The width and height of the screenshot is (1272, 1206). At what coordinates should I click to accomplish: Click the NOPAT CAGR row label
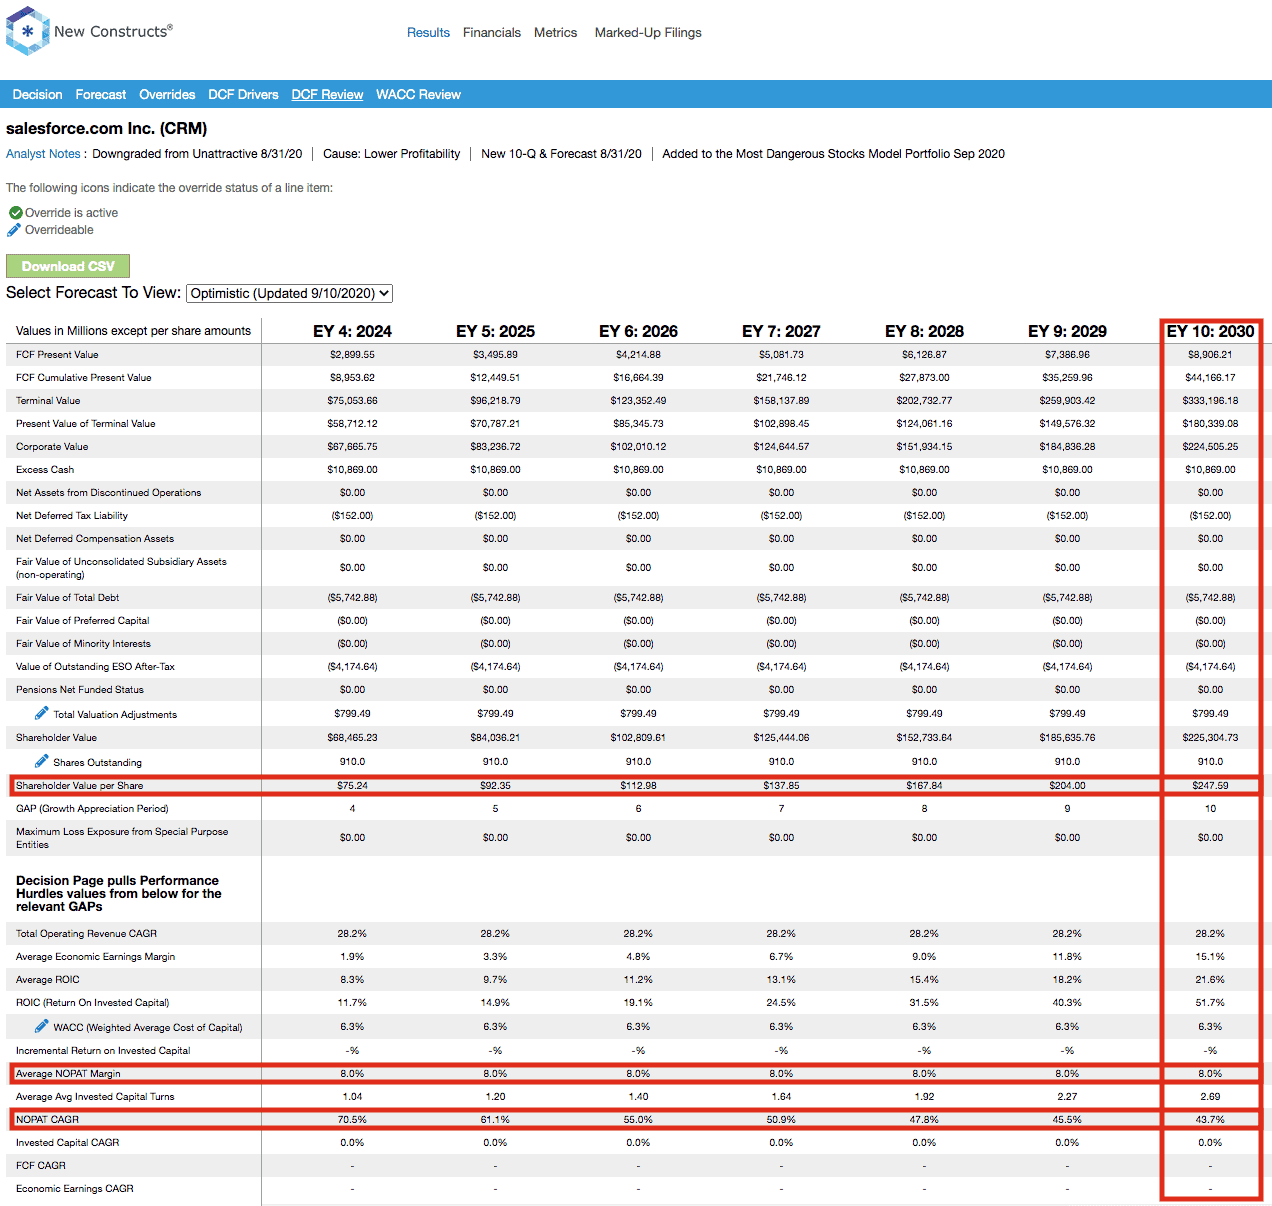click(47, 1120)
